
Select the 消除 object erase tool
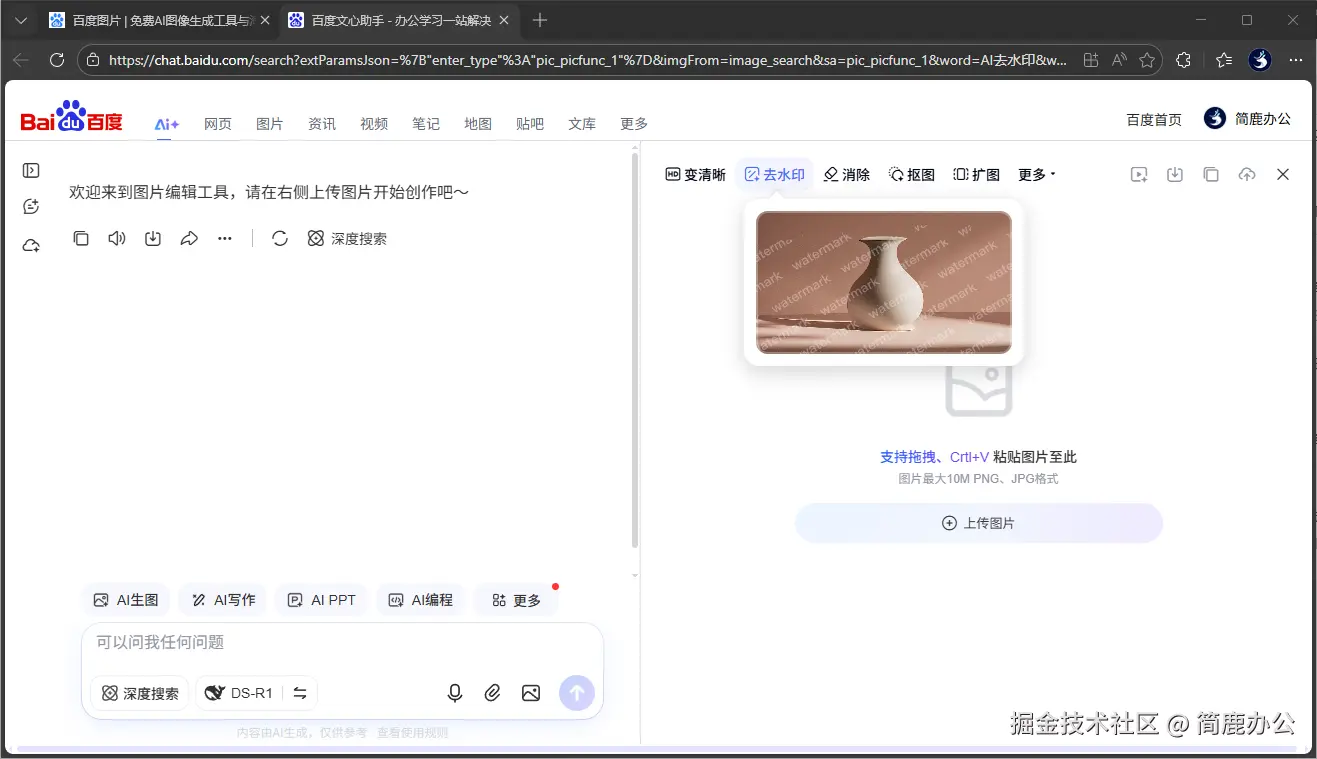[x=846, y=174]
